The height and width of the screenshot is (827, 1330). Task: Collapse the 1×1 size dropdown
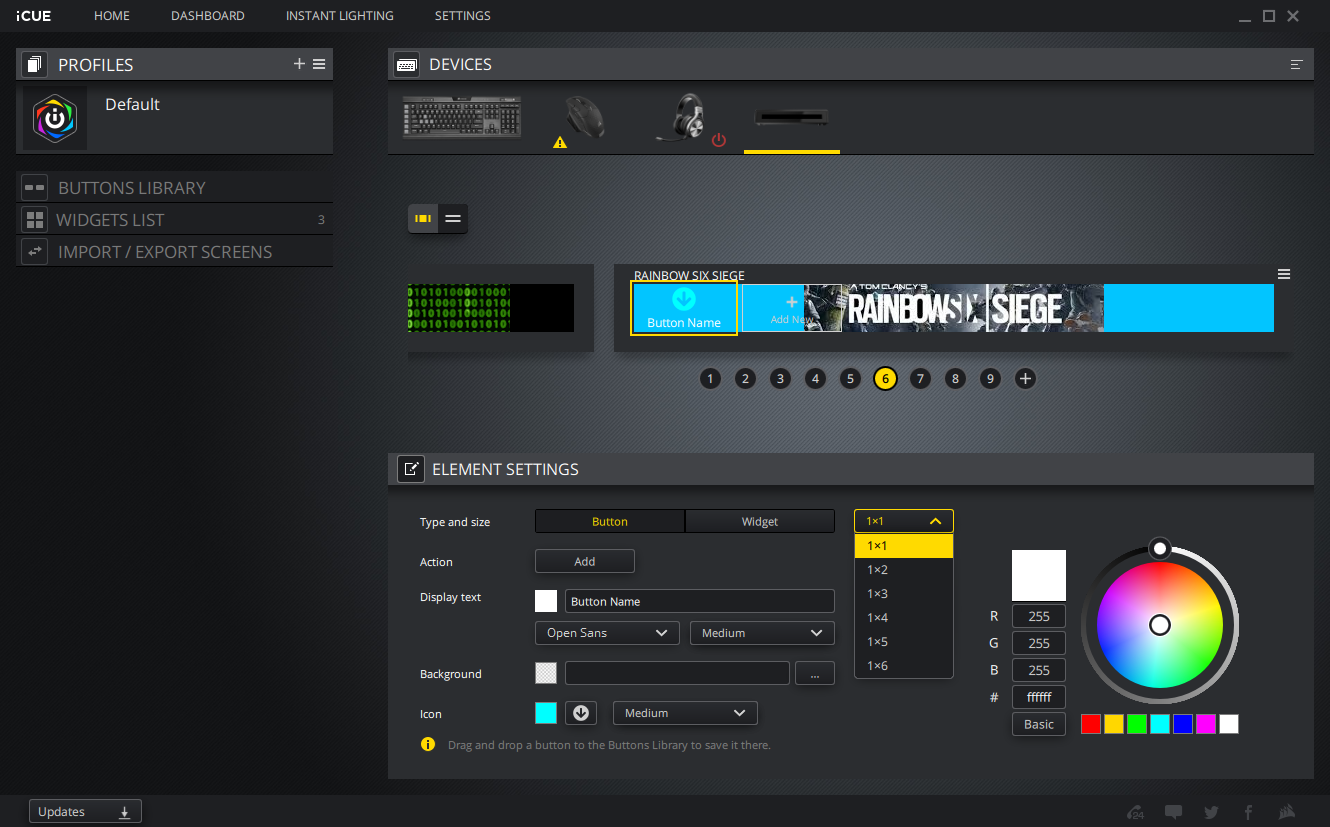click(x=904, y=521)
